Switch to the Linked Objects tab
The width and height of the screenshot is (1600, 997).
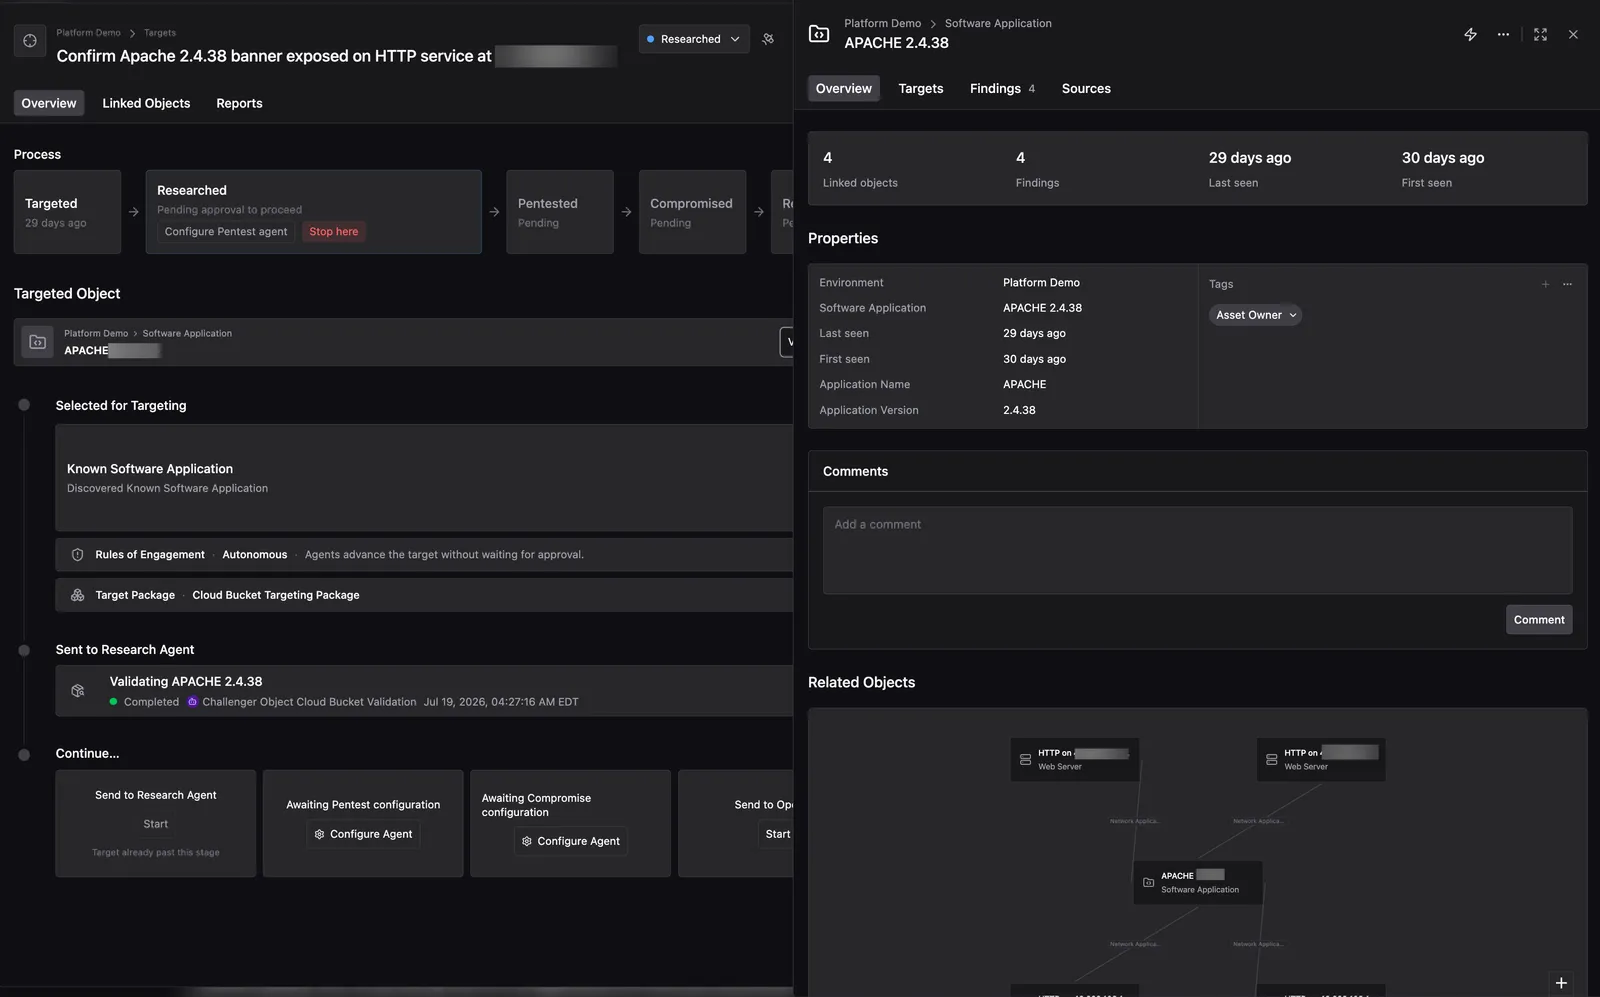(x=146, y=103)
